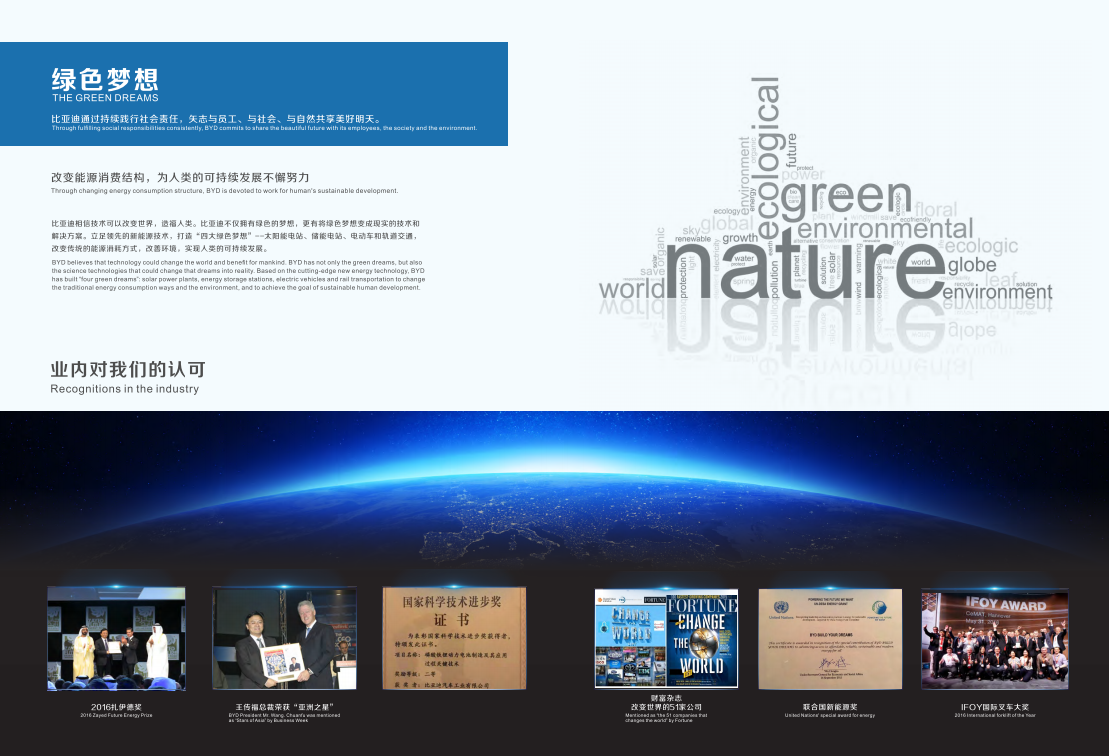
Task: Select the "environmental" word in word cloud
Action: (885, 231)
